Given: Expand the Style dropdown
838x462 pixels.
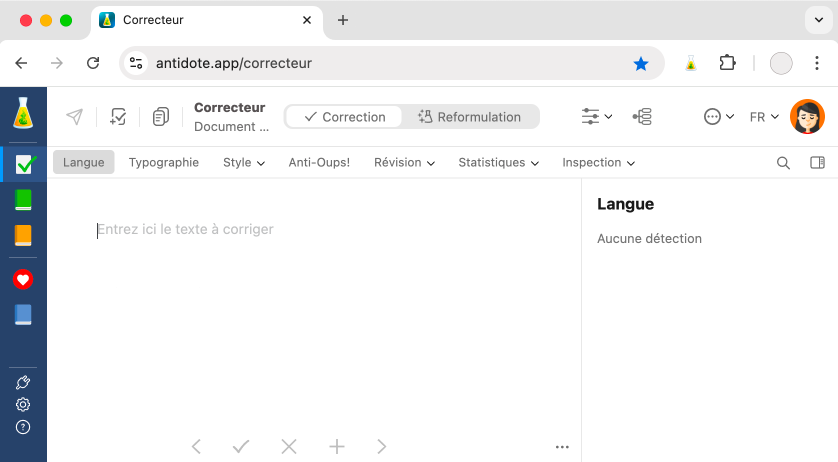Looking at the screenshot, I should coord(244,162).
